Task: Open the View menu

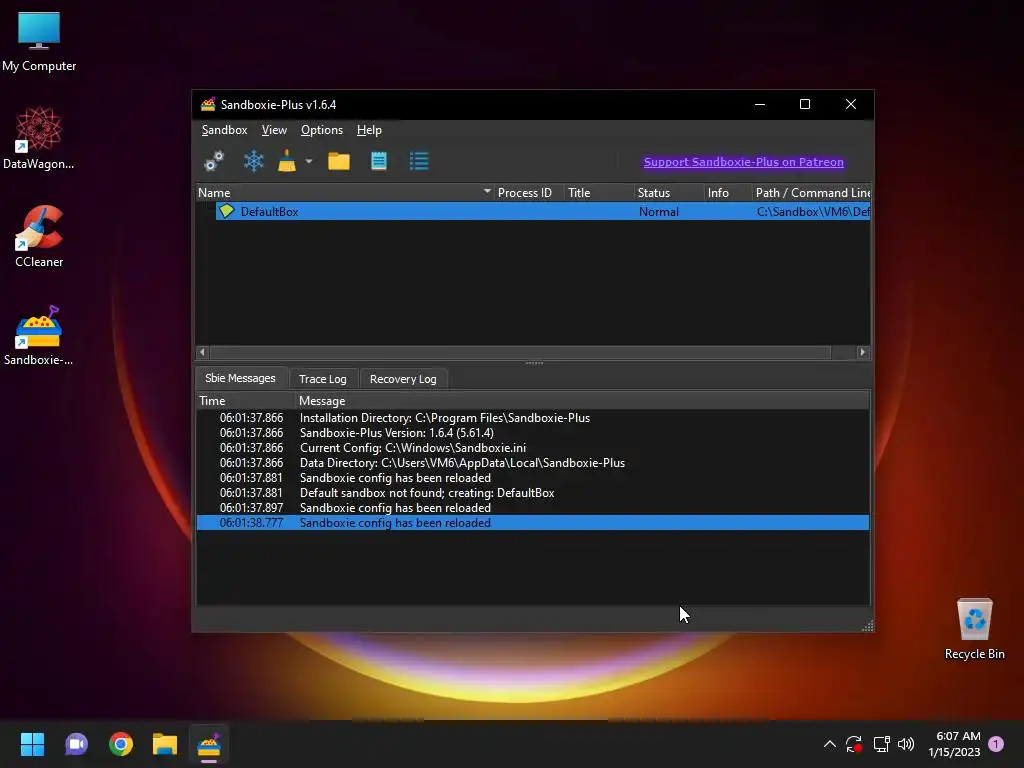Action: click(x=274, y=130)
